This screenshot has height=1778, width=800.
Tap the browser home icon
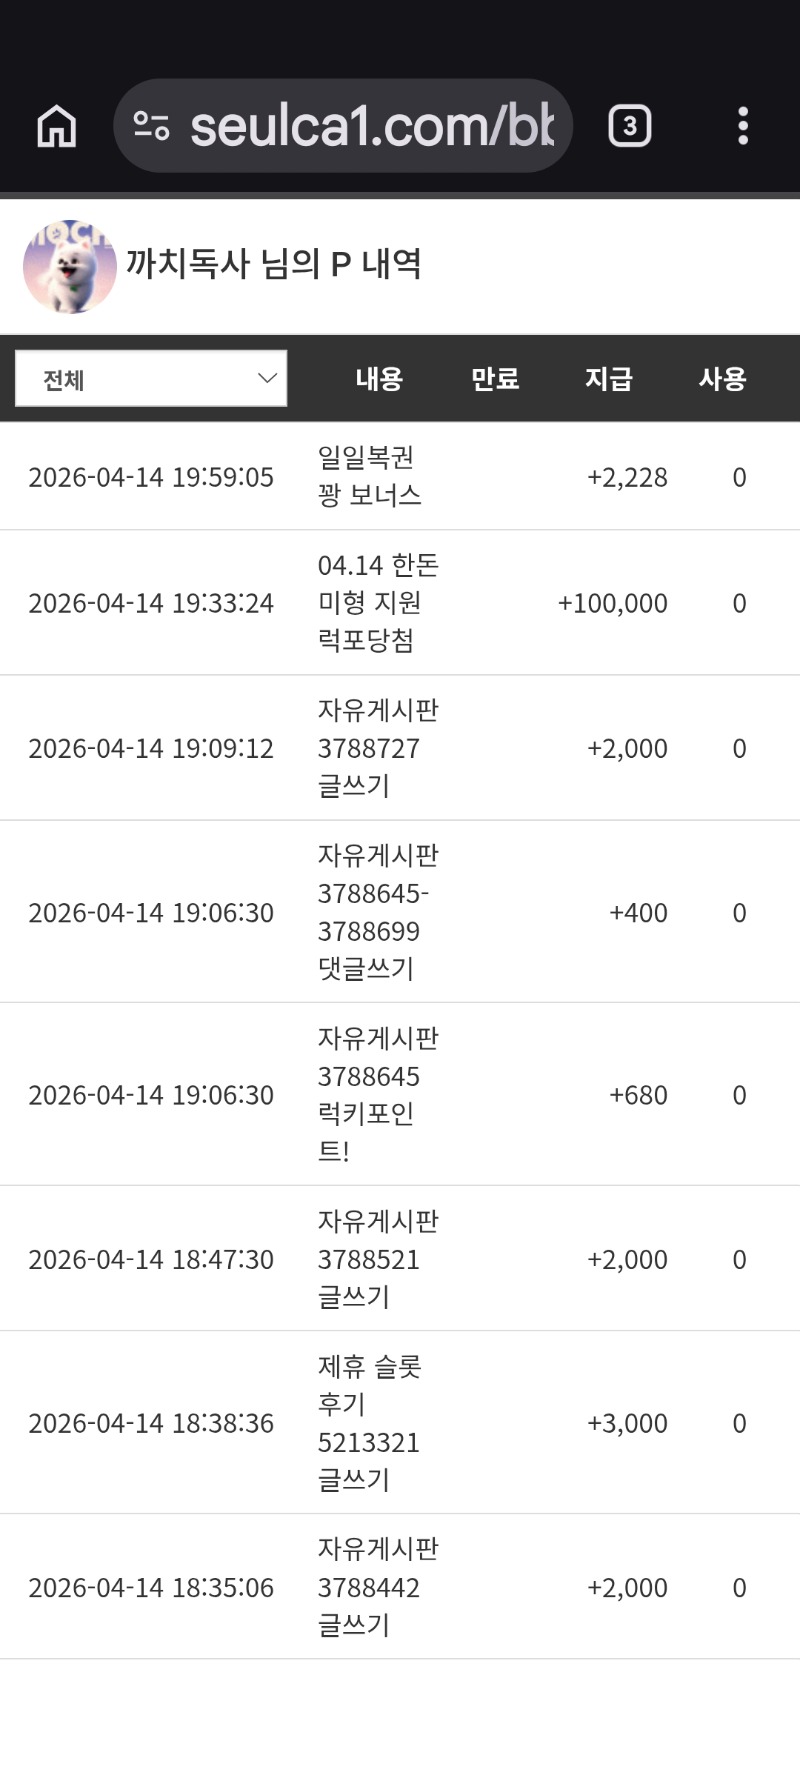pyautogui.click(x=57, y=127)
